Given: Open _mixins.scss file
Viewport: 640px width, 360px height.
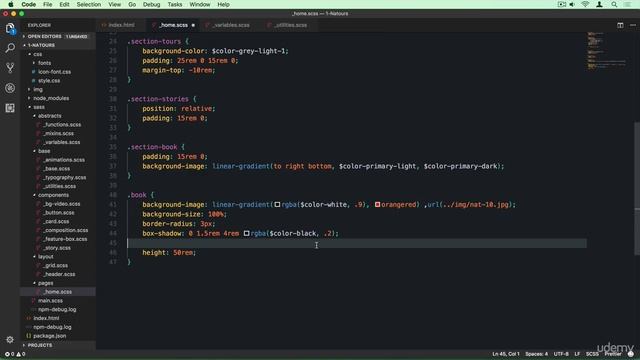Looking at the screenshot, I should [x=58, y=133].
